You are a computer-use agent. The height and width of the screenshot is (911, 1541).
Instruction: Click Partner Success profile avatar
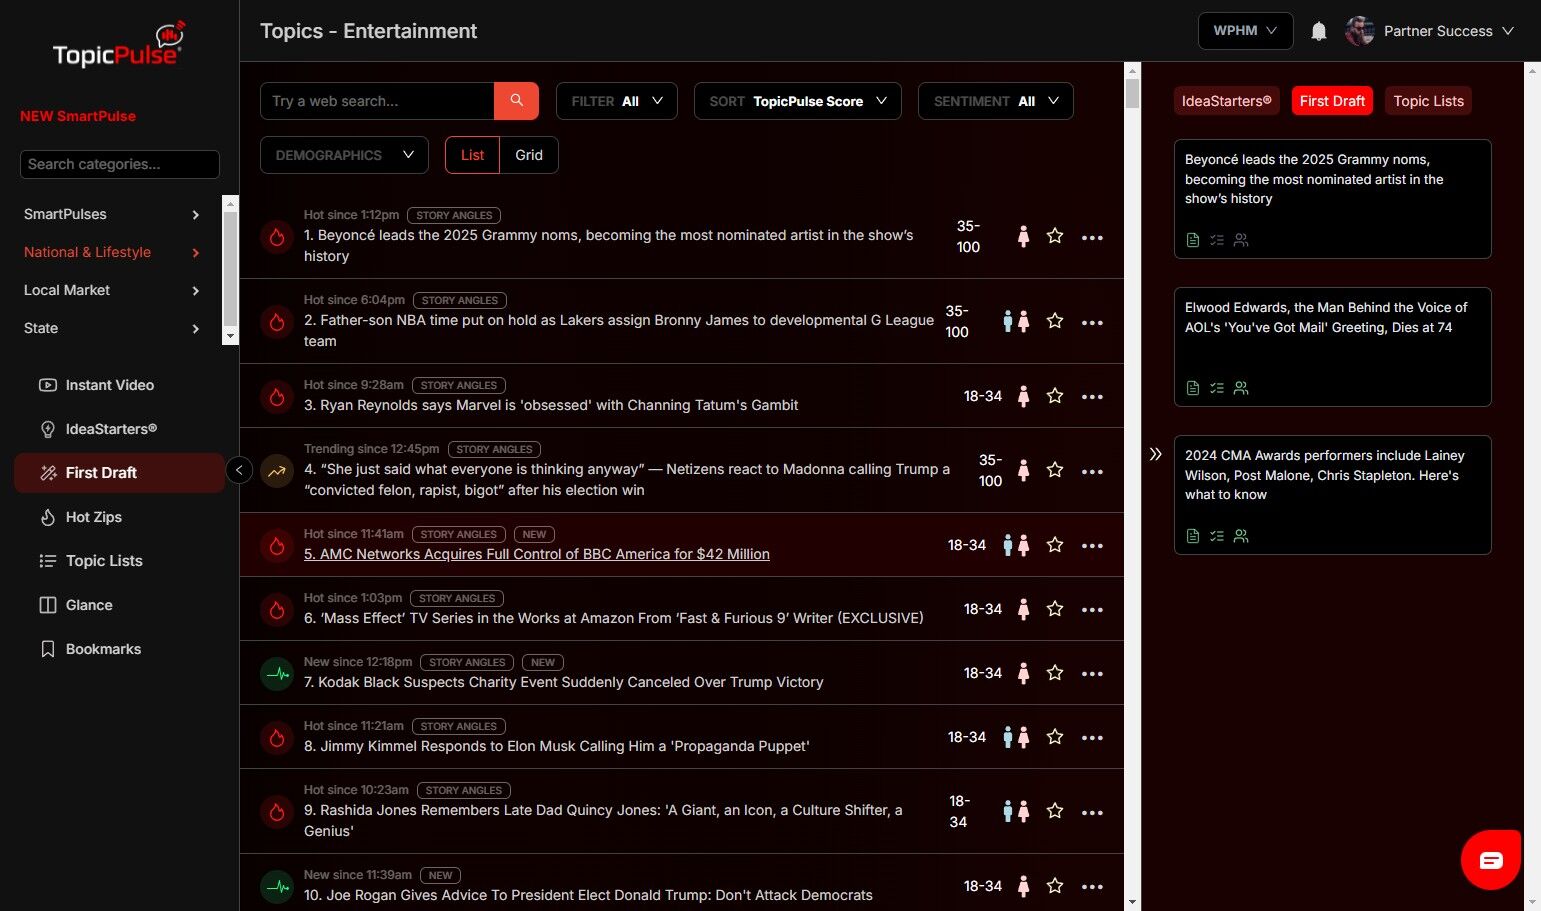point(1359,31)
